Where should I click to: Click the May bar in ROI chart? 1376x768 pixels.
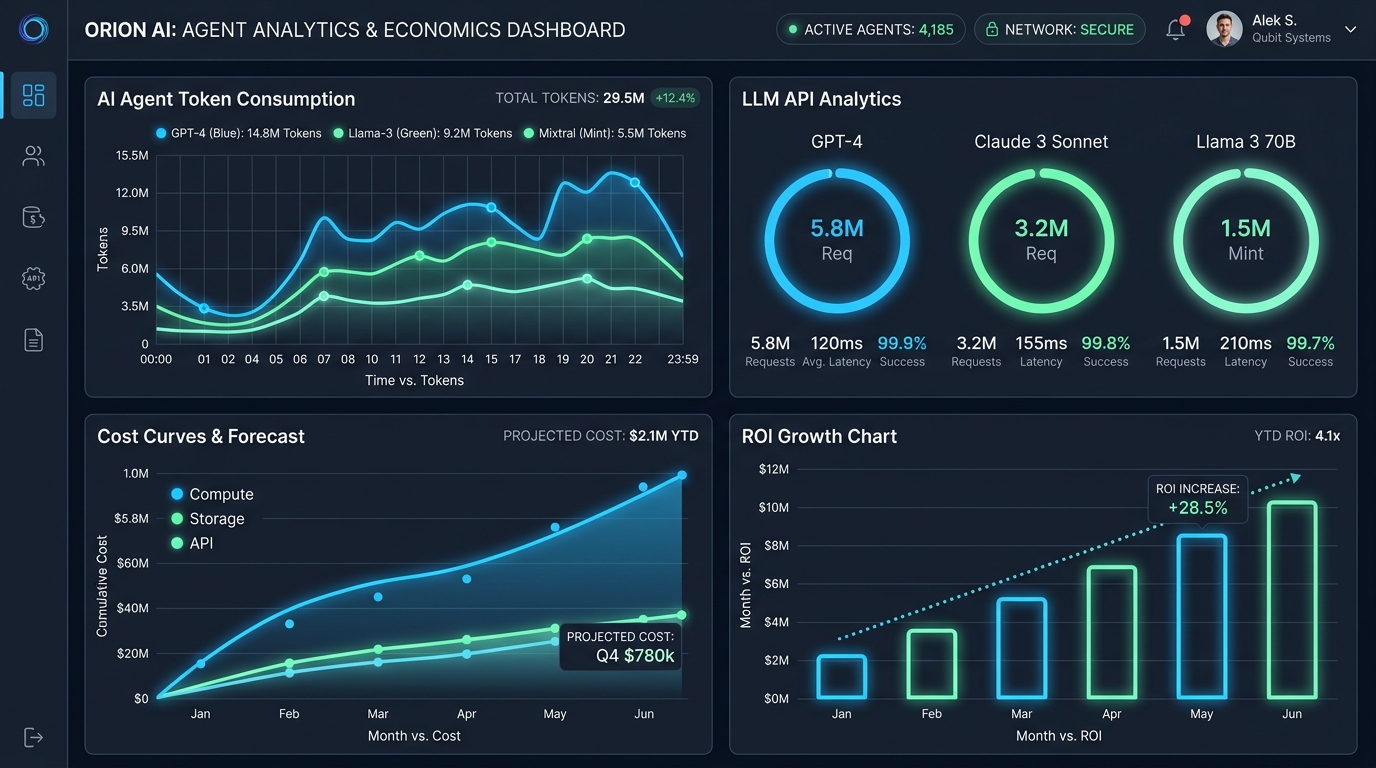coord(1202,616)
